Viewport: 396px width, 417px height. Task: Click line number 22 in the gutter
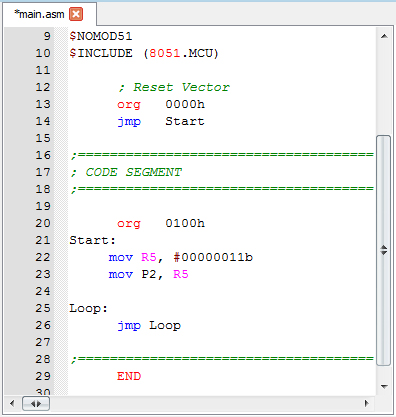43,257
